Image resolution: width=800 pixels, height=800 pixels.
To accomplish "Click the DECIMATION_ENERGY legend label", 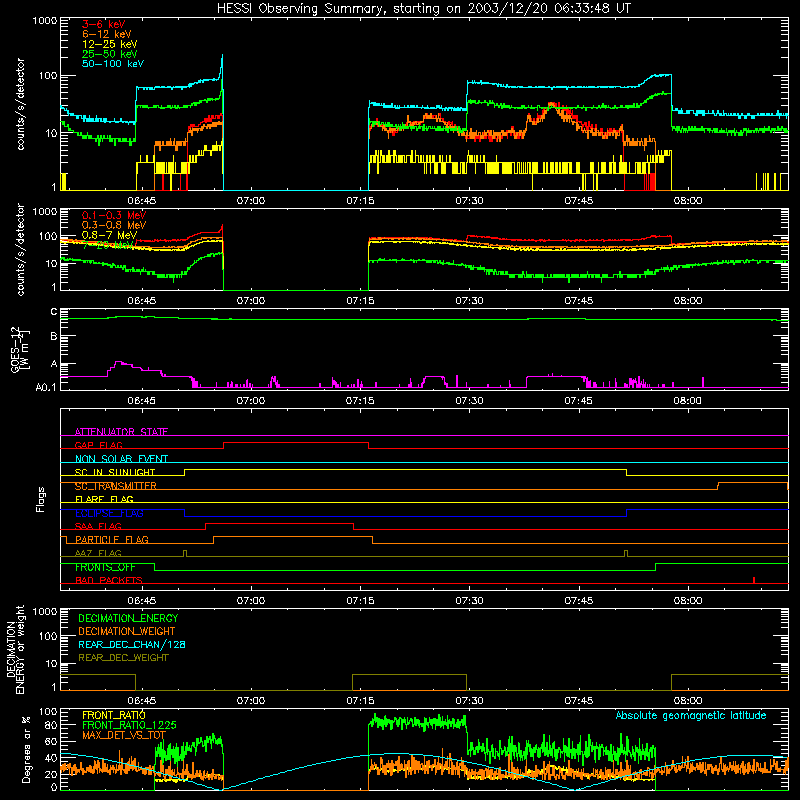I will [x=128, y=618].
